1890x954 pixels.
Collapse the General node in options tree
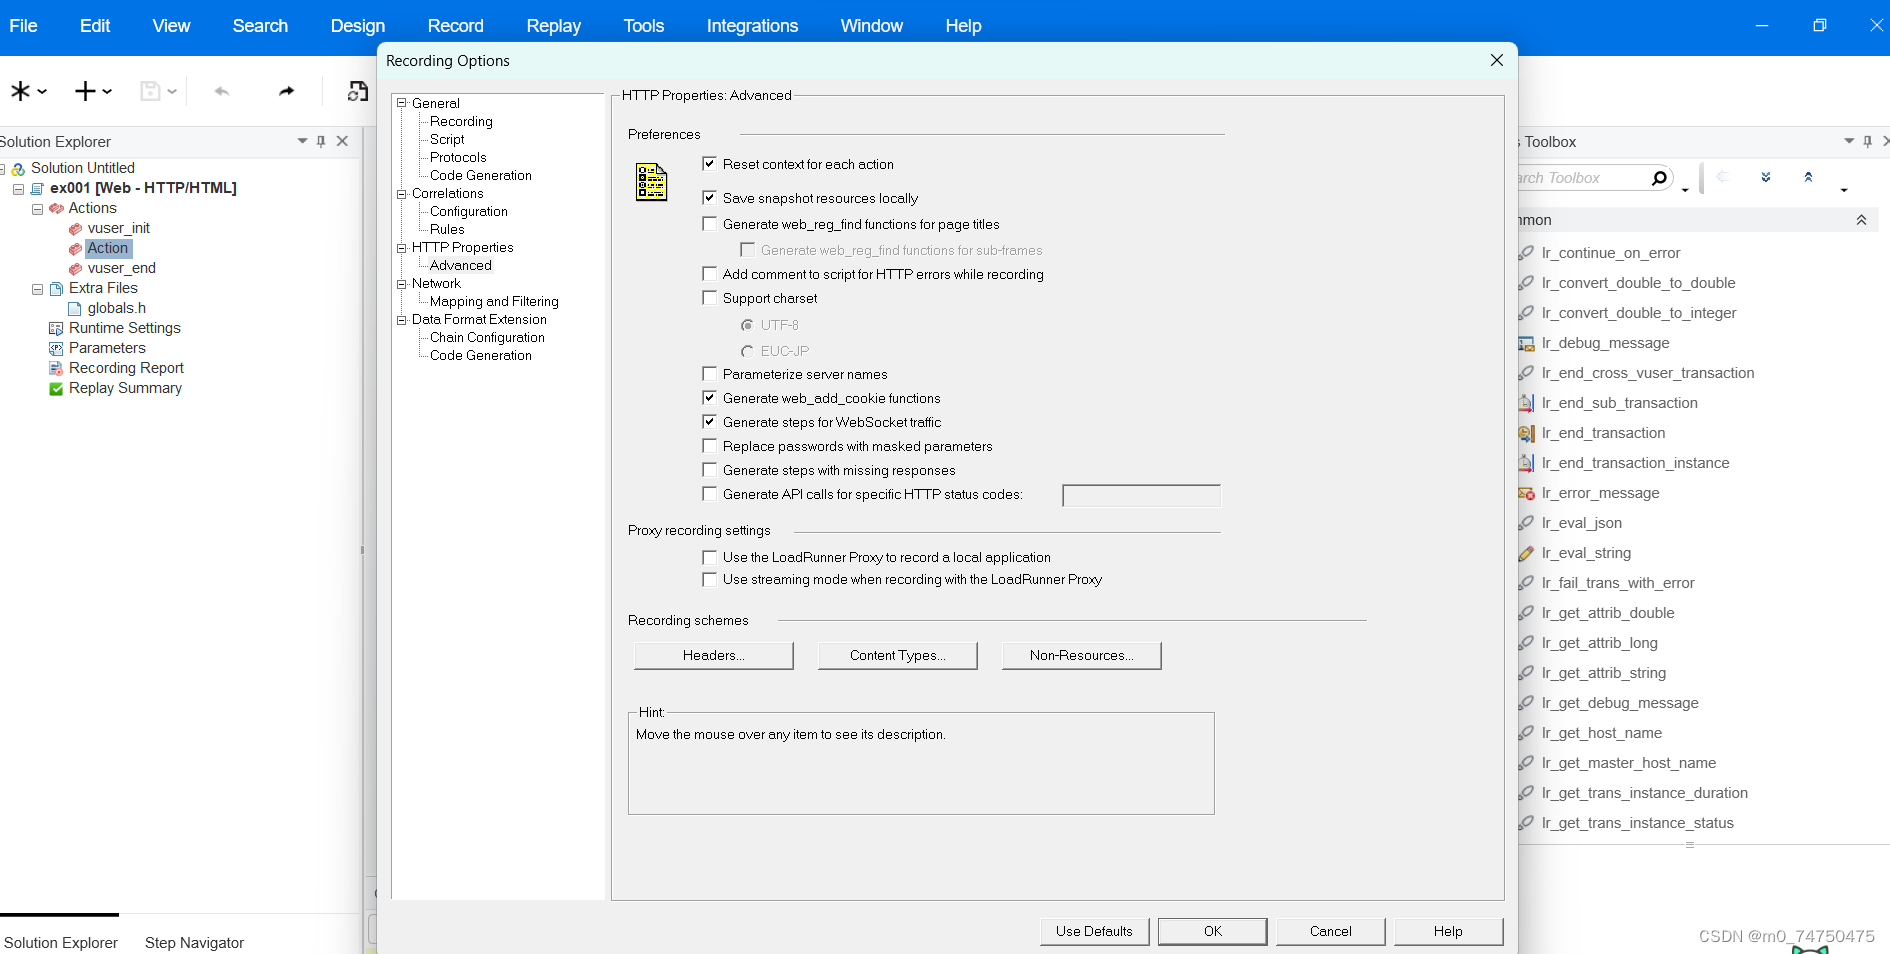402,102
